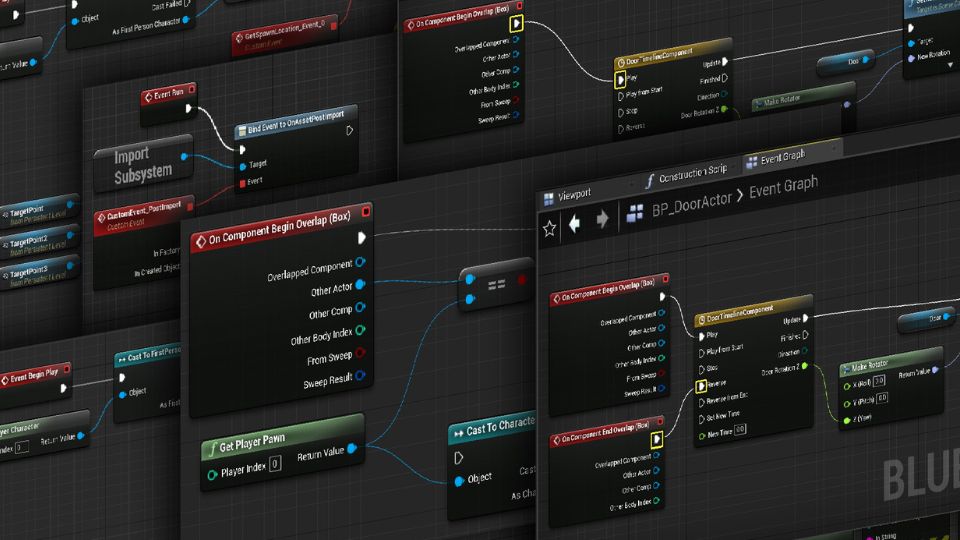
Task: Click the BP_DoorActor breadcrumb link
Action: (x=690, y=202)
